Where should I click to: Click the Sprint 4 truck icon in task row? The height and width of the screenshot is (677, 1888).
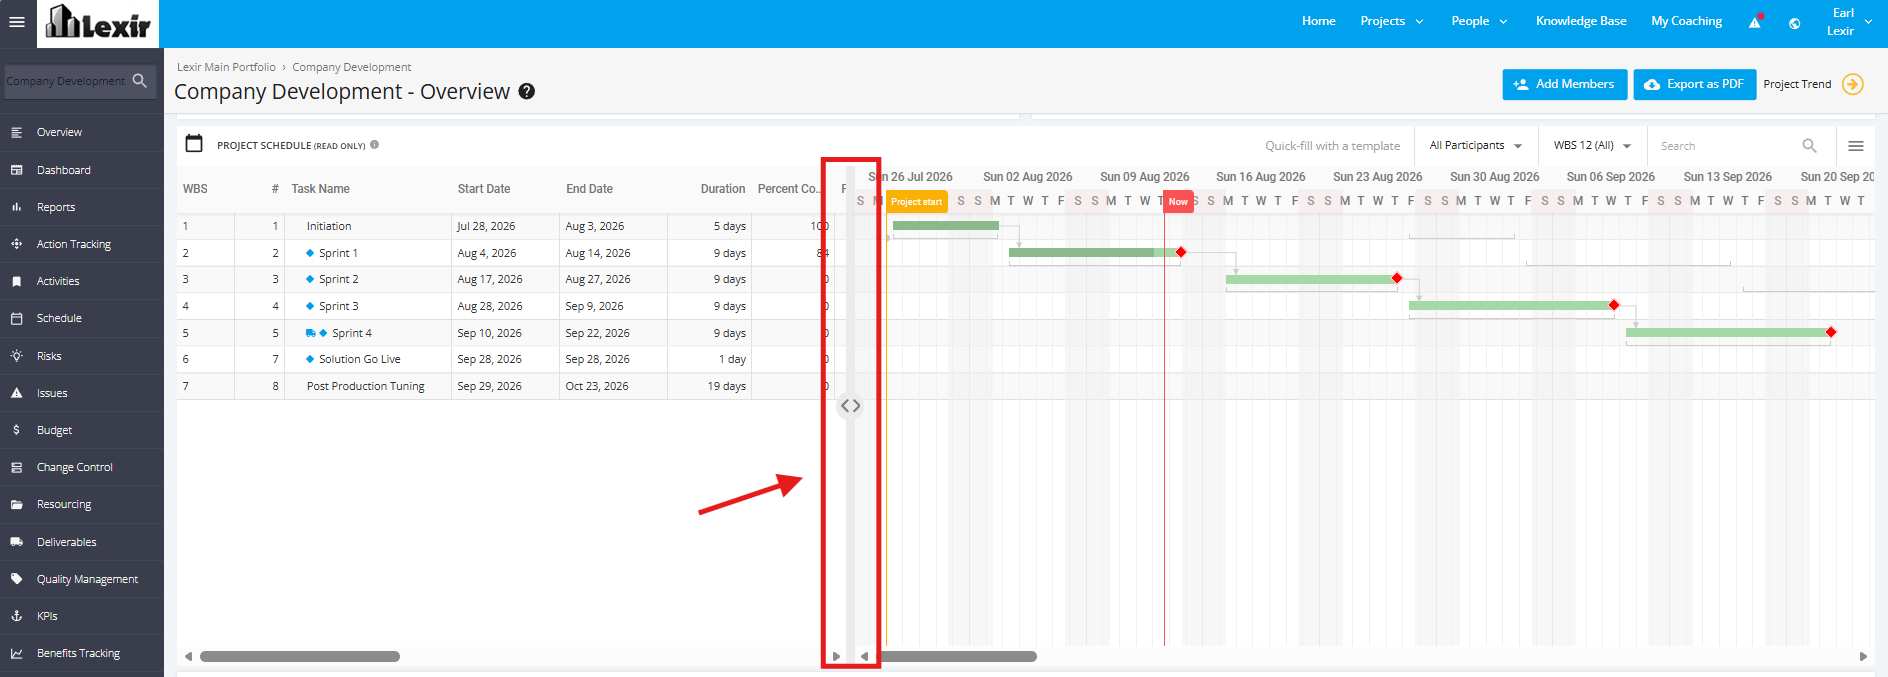pyautogui.click(x=311, y=333)
